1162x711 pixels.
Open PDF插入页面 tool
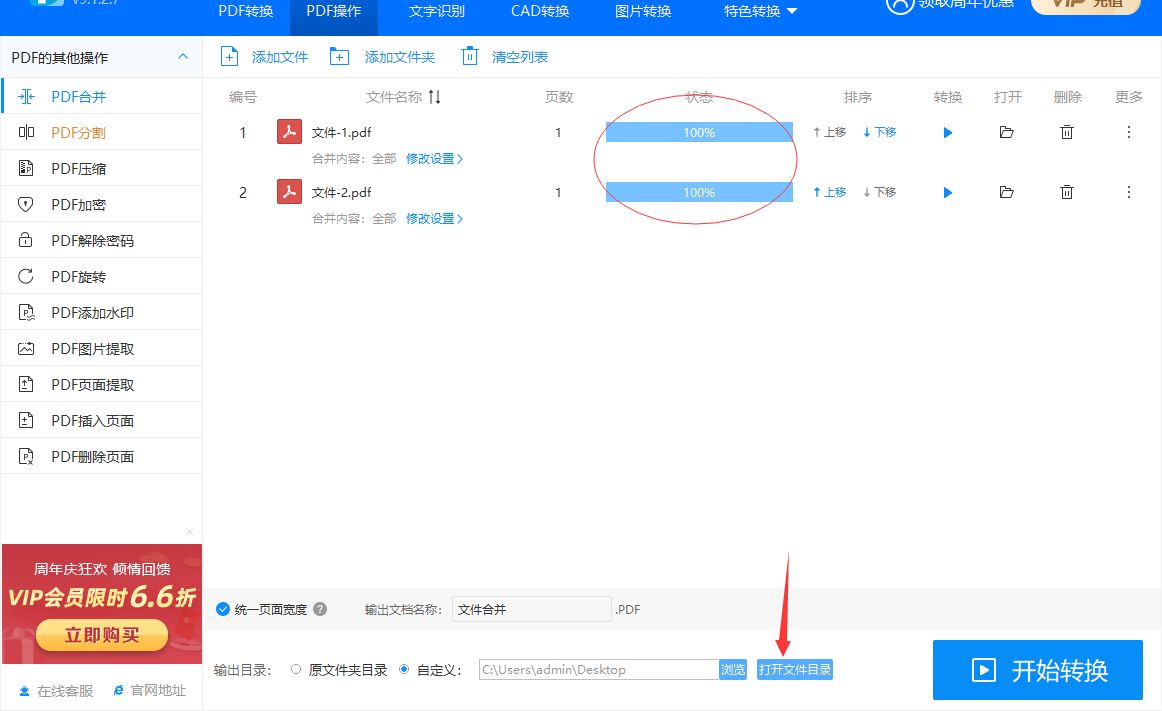click(x=102, y=420)
